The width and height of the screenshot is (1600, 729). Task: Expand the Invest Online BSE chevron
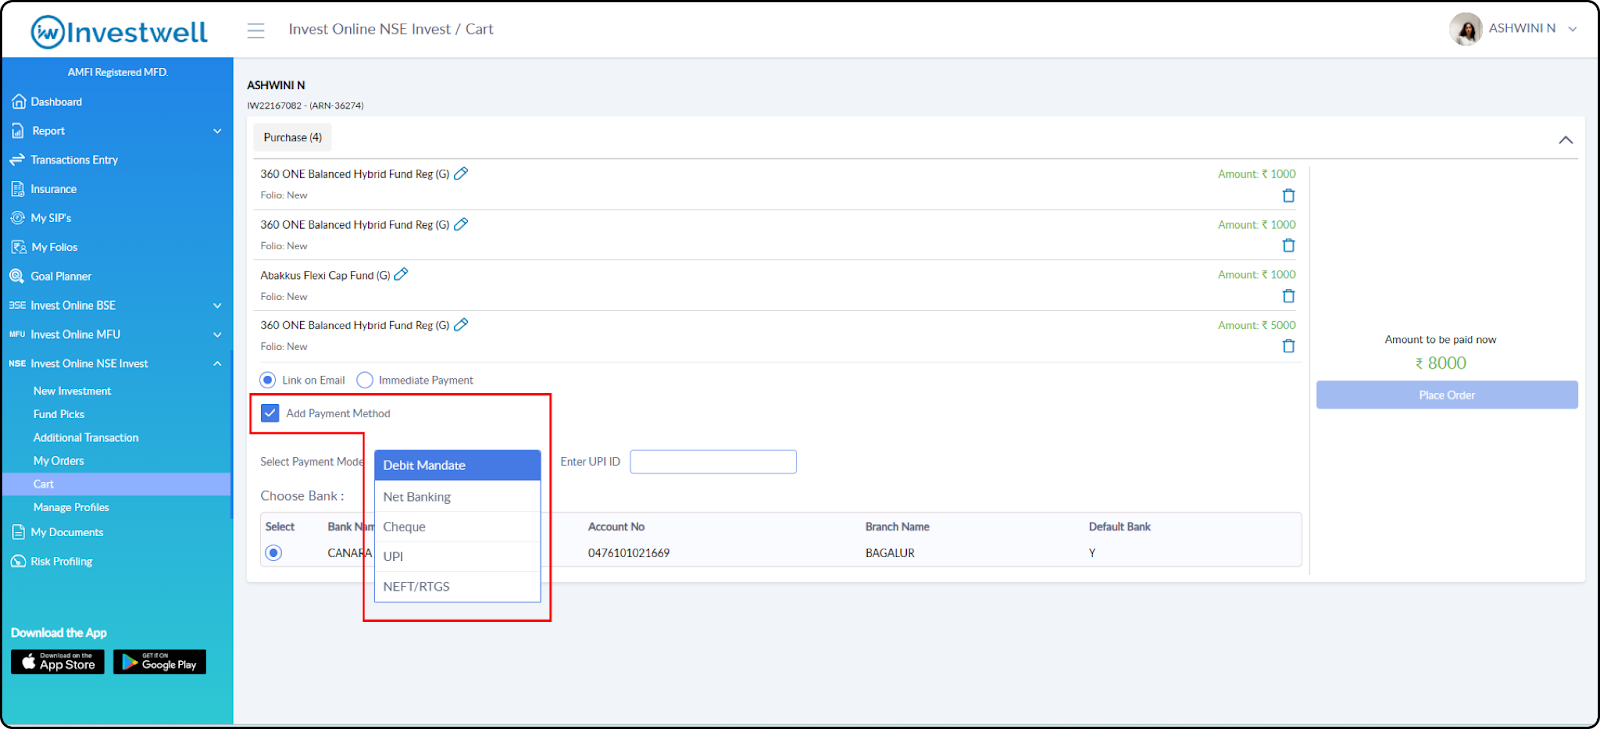click(217, 306)
